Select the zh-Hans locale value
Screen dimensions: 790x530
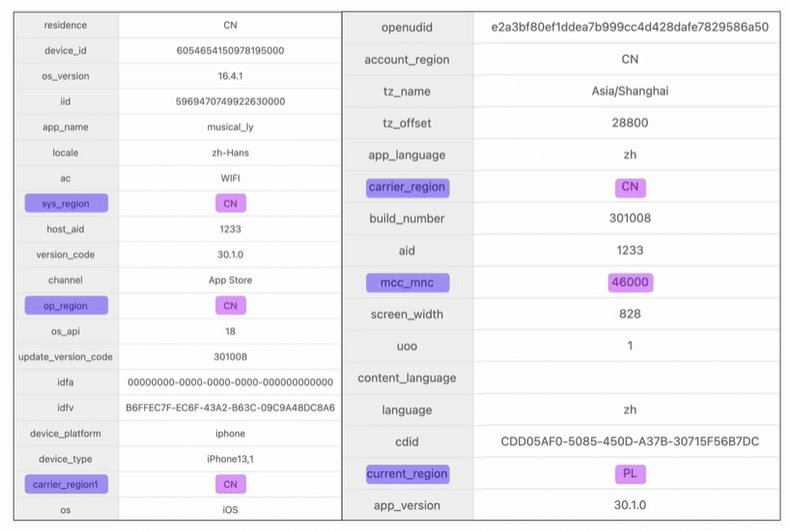[x=230, y=153]
